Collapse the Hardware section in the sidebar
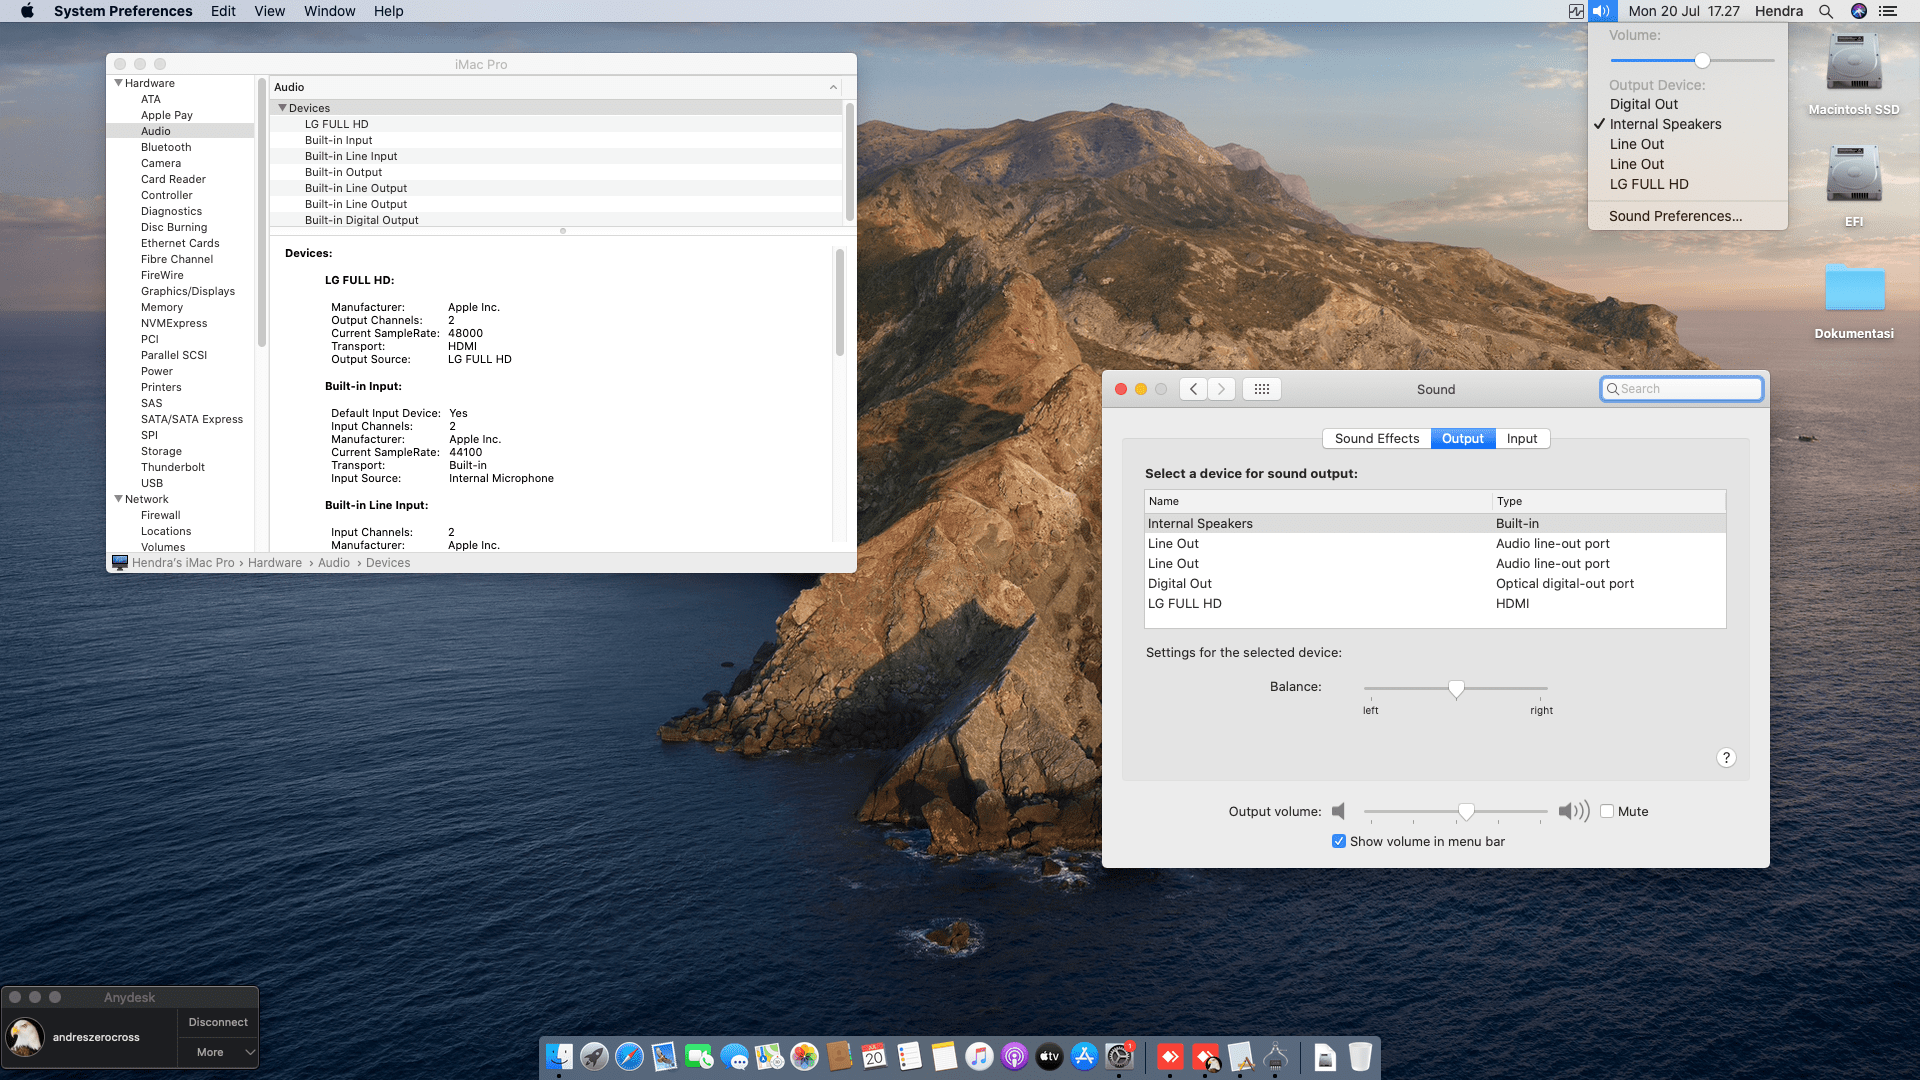 point(119,83)
